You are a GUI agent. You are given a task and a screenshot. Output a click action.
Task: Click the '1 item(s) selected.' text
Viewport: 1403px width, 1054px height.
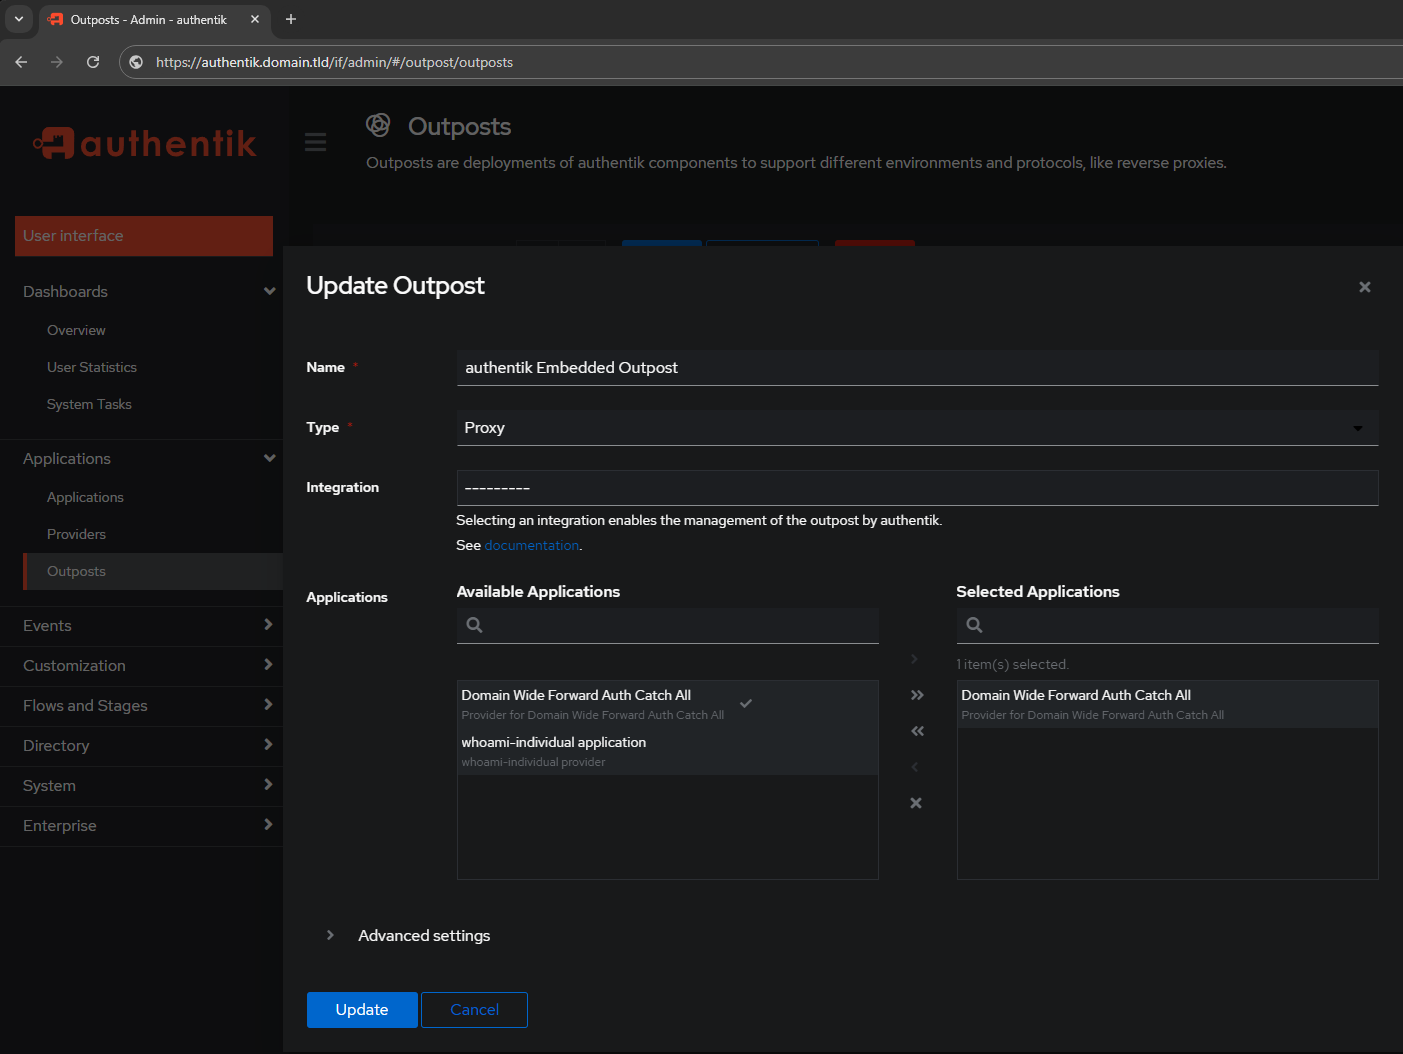1012,664
